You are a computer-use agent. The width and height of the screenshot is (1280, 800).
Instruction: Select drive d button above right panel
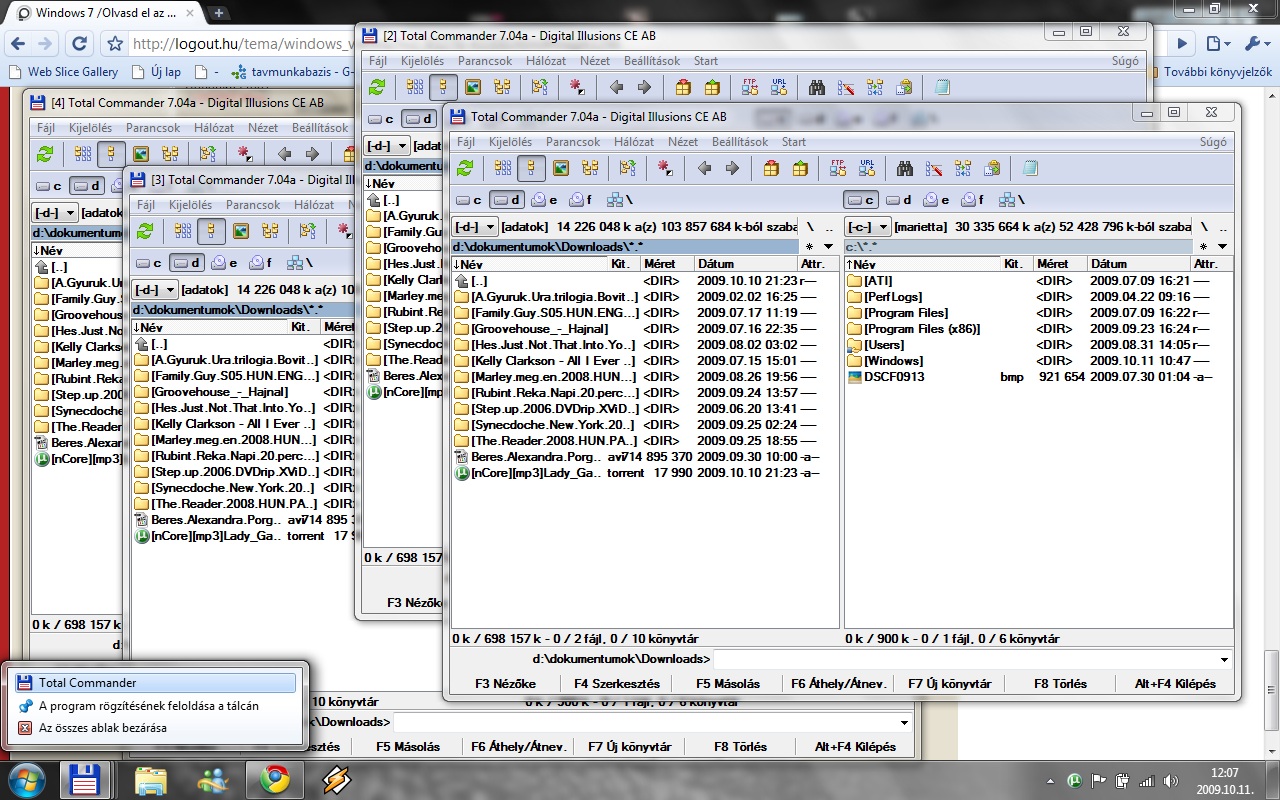[899, 200]
